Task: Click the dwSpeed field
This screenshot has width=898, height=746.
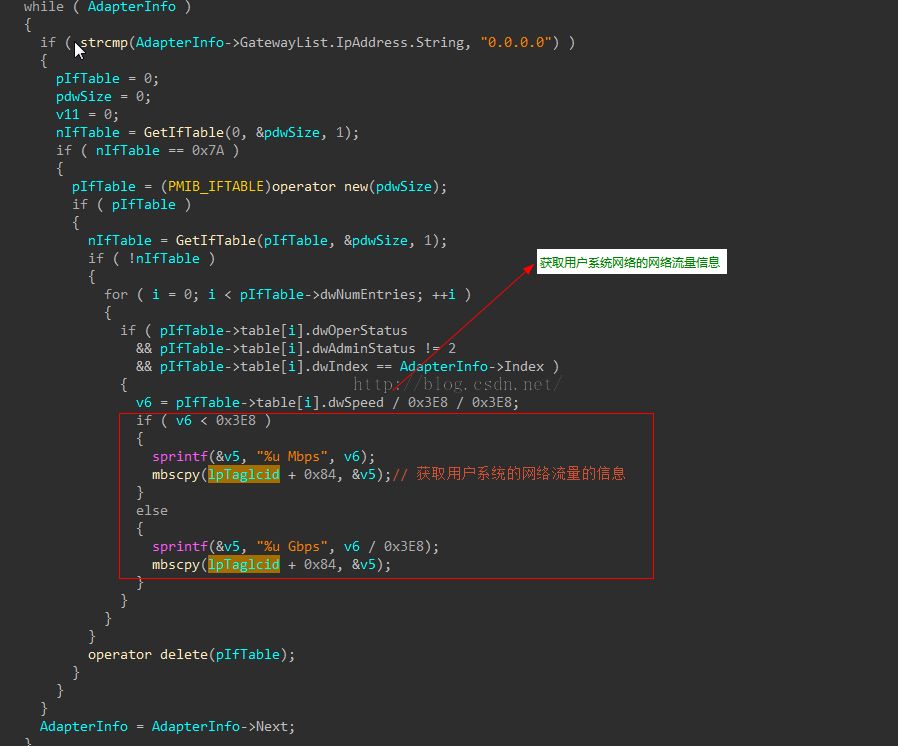Action: tap(355, 402)
